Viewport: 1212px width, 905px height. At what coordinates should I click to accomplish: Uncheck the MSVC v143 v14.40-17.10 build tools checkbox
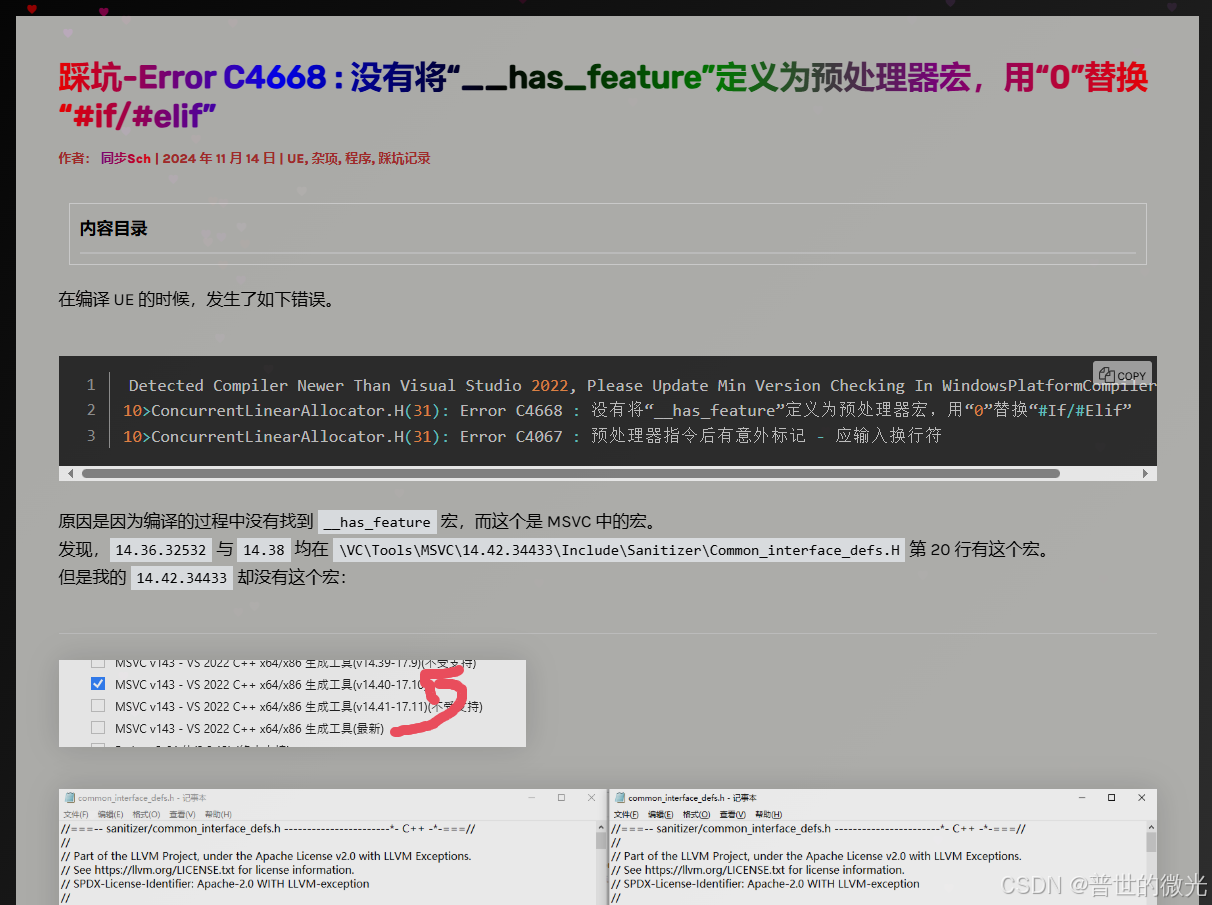98,684
